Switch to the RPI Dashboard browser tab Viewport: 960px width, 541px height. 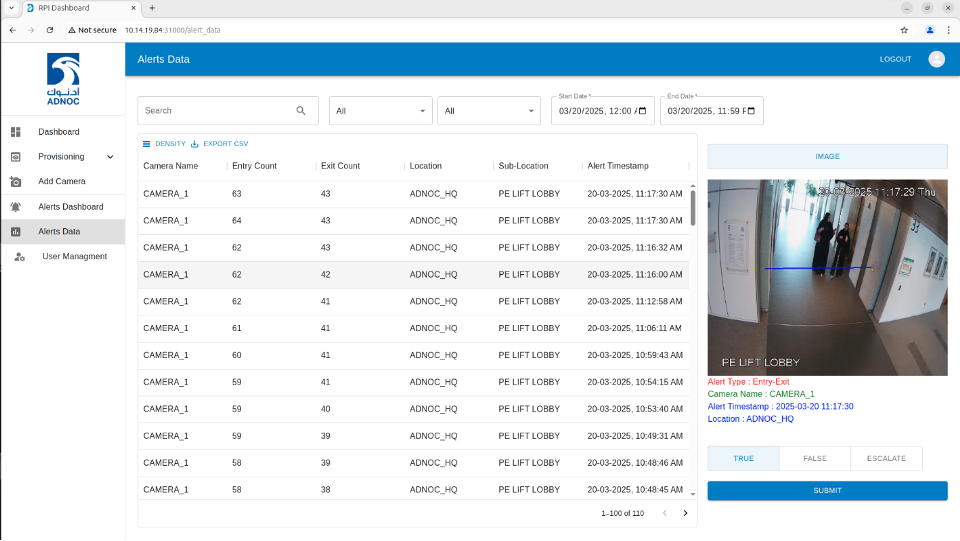pyautogui.click(x=81, y=8)
